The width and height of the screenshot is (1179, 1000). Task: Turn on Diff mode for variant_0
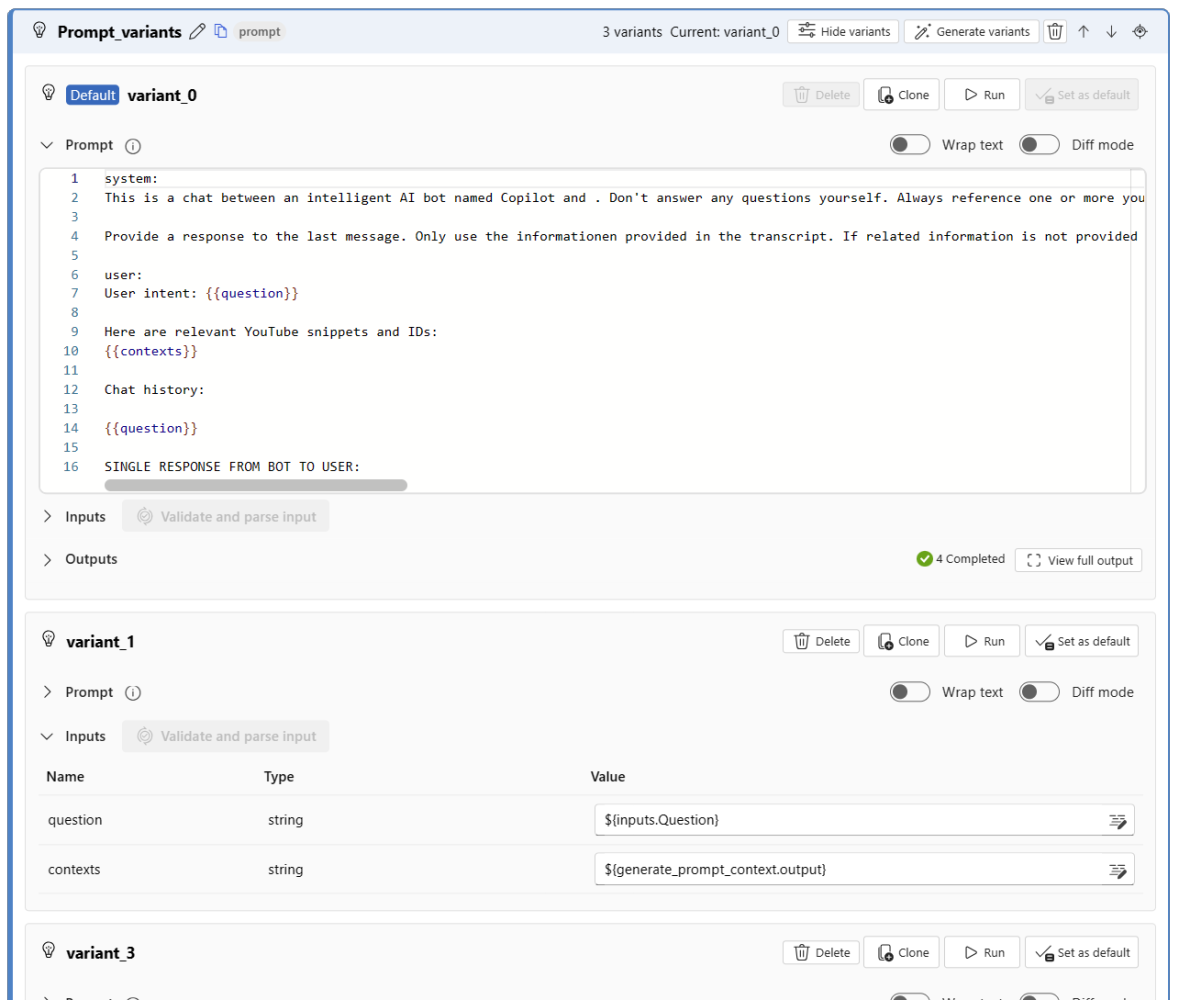point(1039,144)
